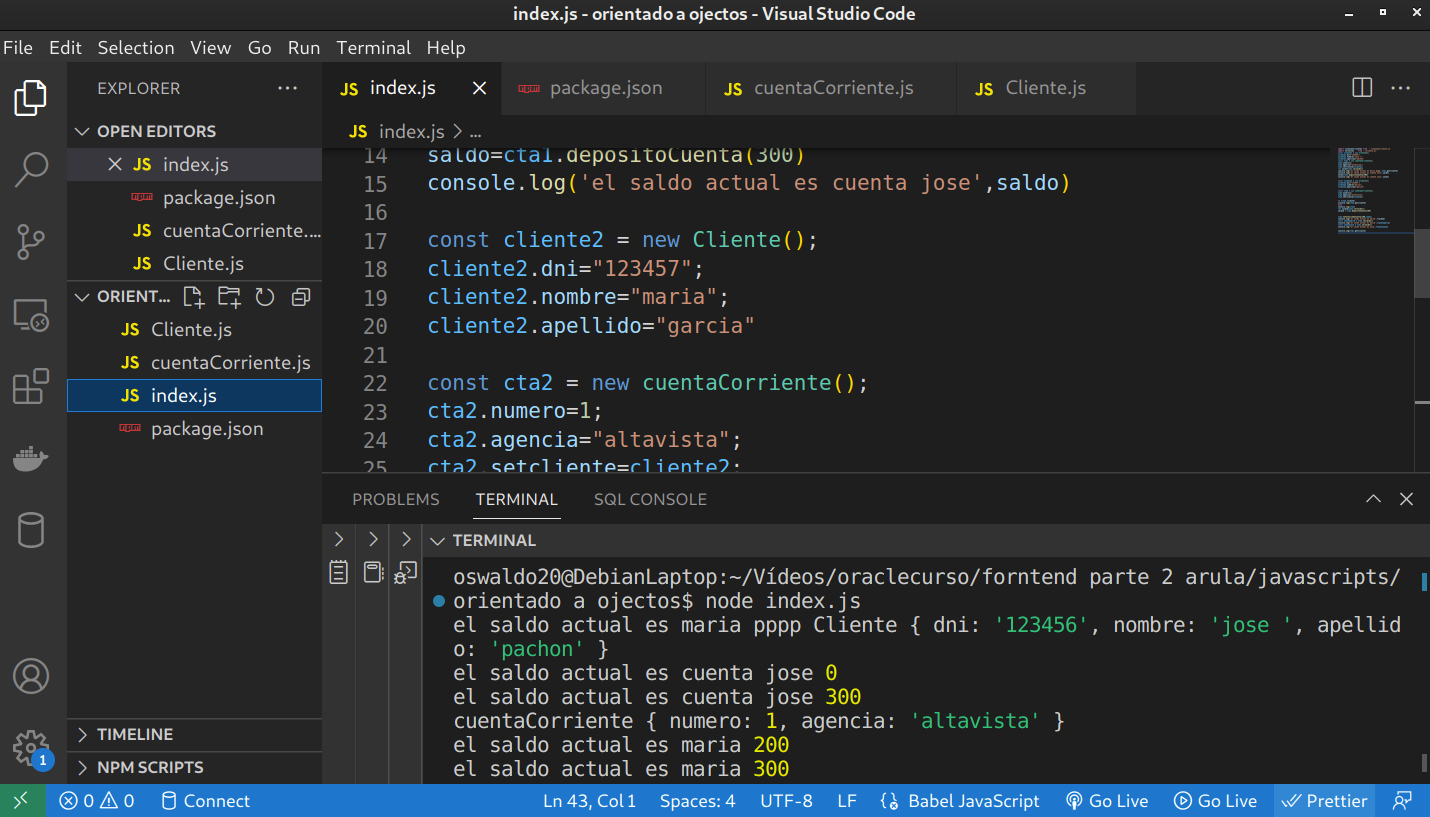Open the Help menu
Image resolution: width=1430 pixels, height=817 pixels.
446,47
